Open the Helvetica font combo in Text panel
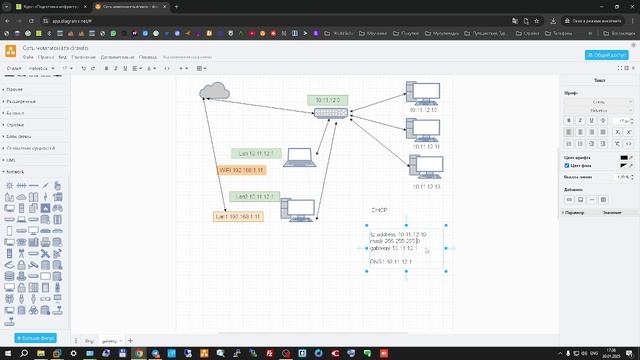Screen dimensions: 640x360 599,110
